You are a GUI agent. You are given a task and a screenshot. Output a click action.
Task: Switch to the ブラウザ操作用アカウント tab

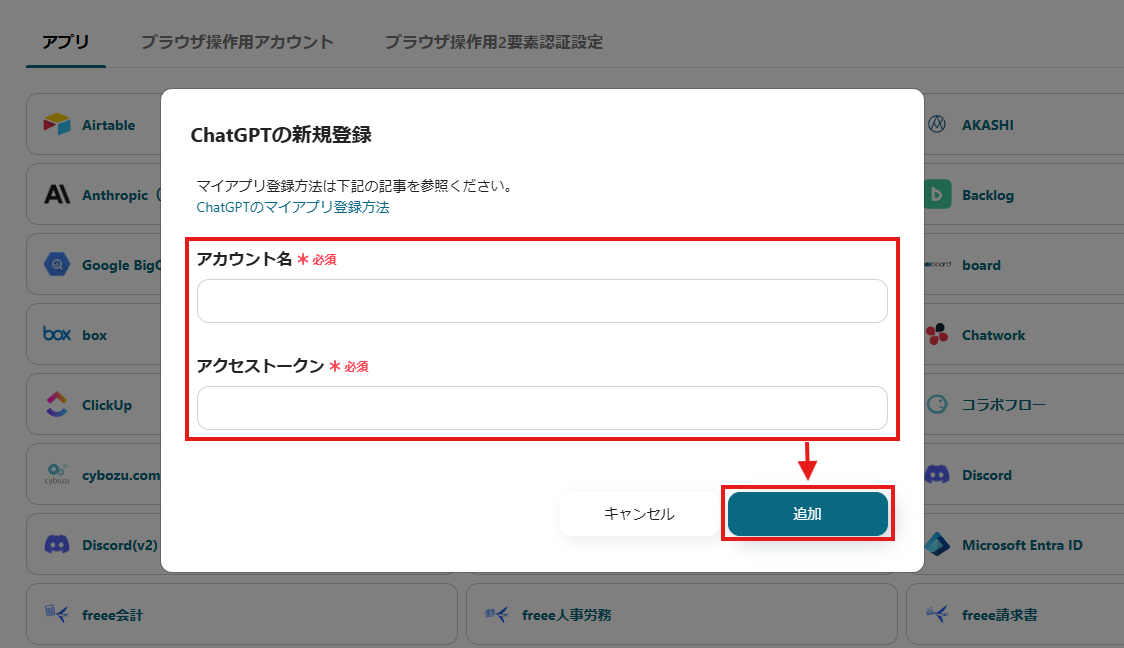[238, 42]
